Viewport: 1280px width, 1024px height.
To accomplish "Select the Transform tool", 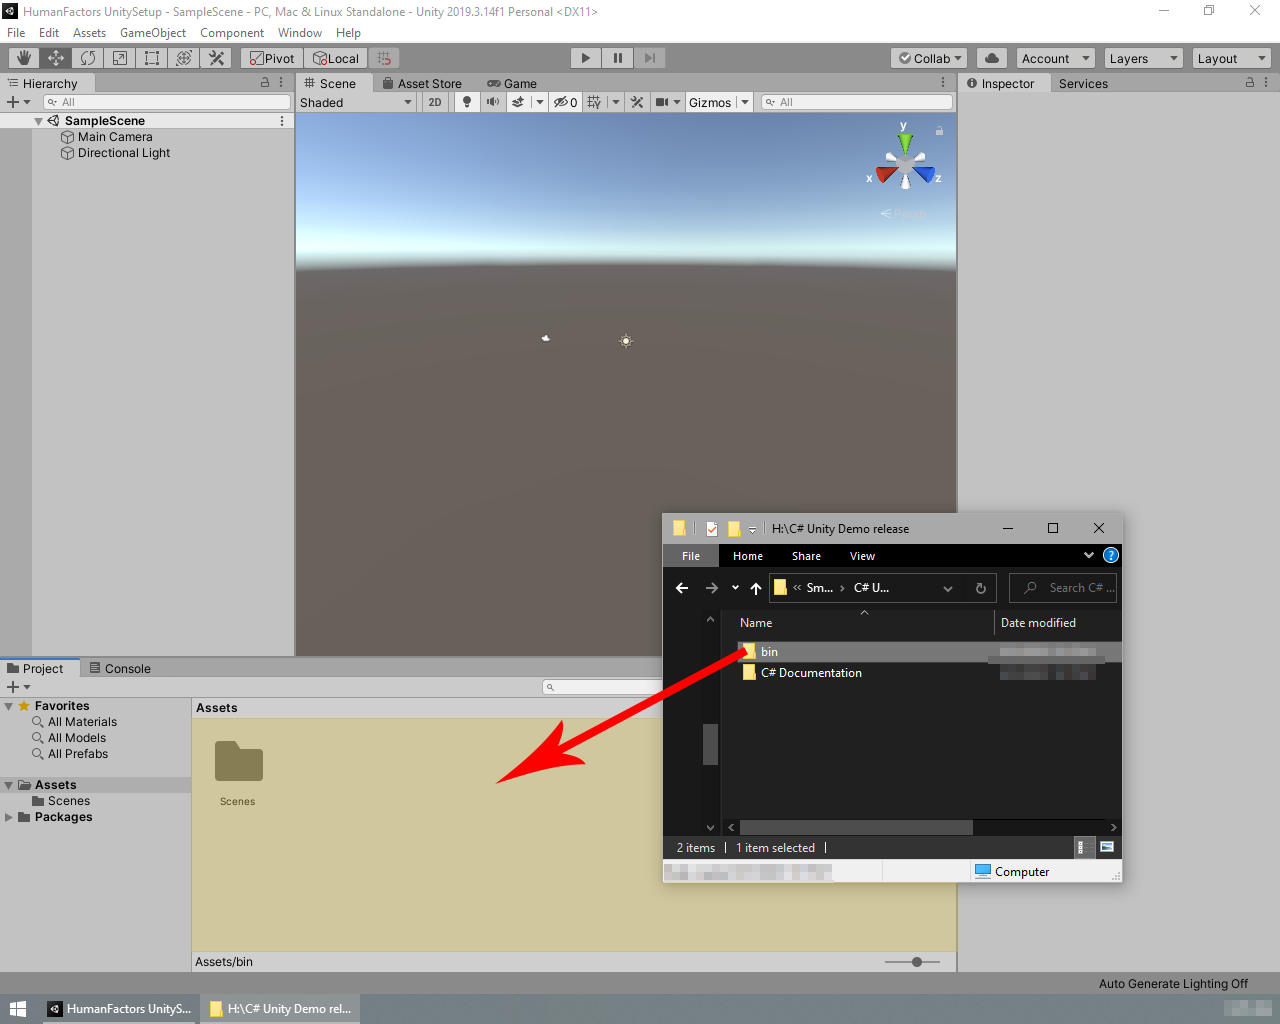I will (184, 58).
